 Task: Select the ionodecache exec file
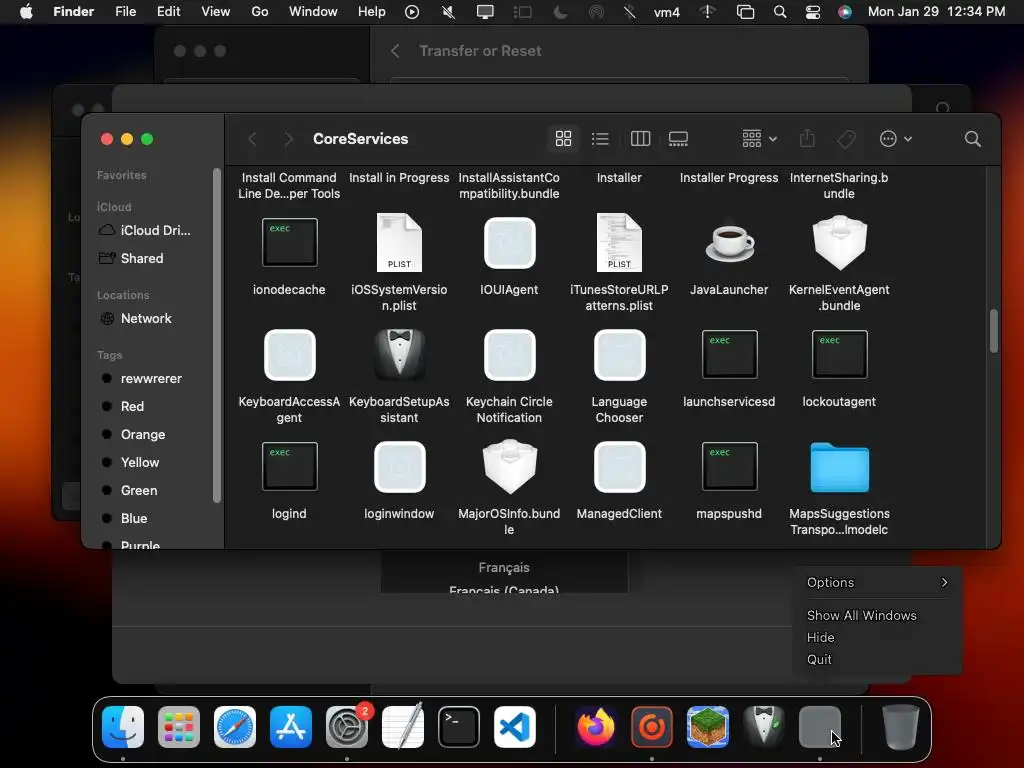(x=289, y=242)
